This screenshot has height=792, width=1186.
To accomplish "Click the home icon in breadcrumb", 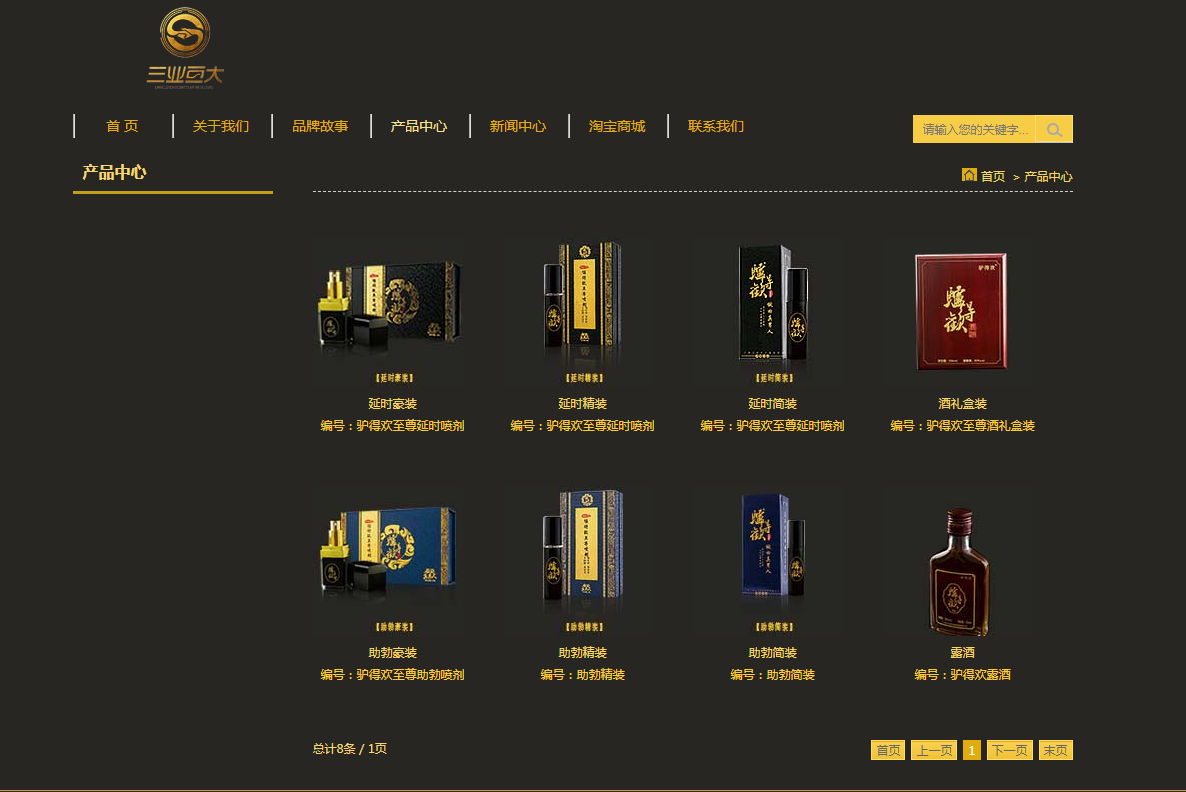I will [x=969, y=175].
